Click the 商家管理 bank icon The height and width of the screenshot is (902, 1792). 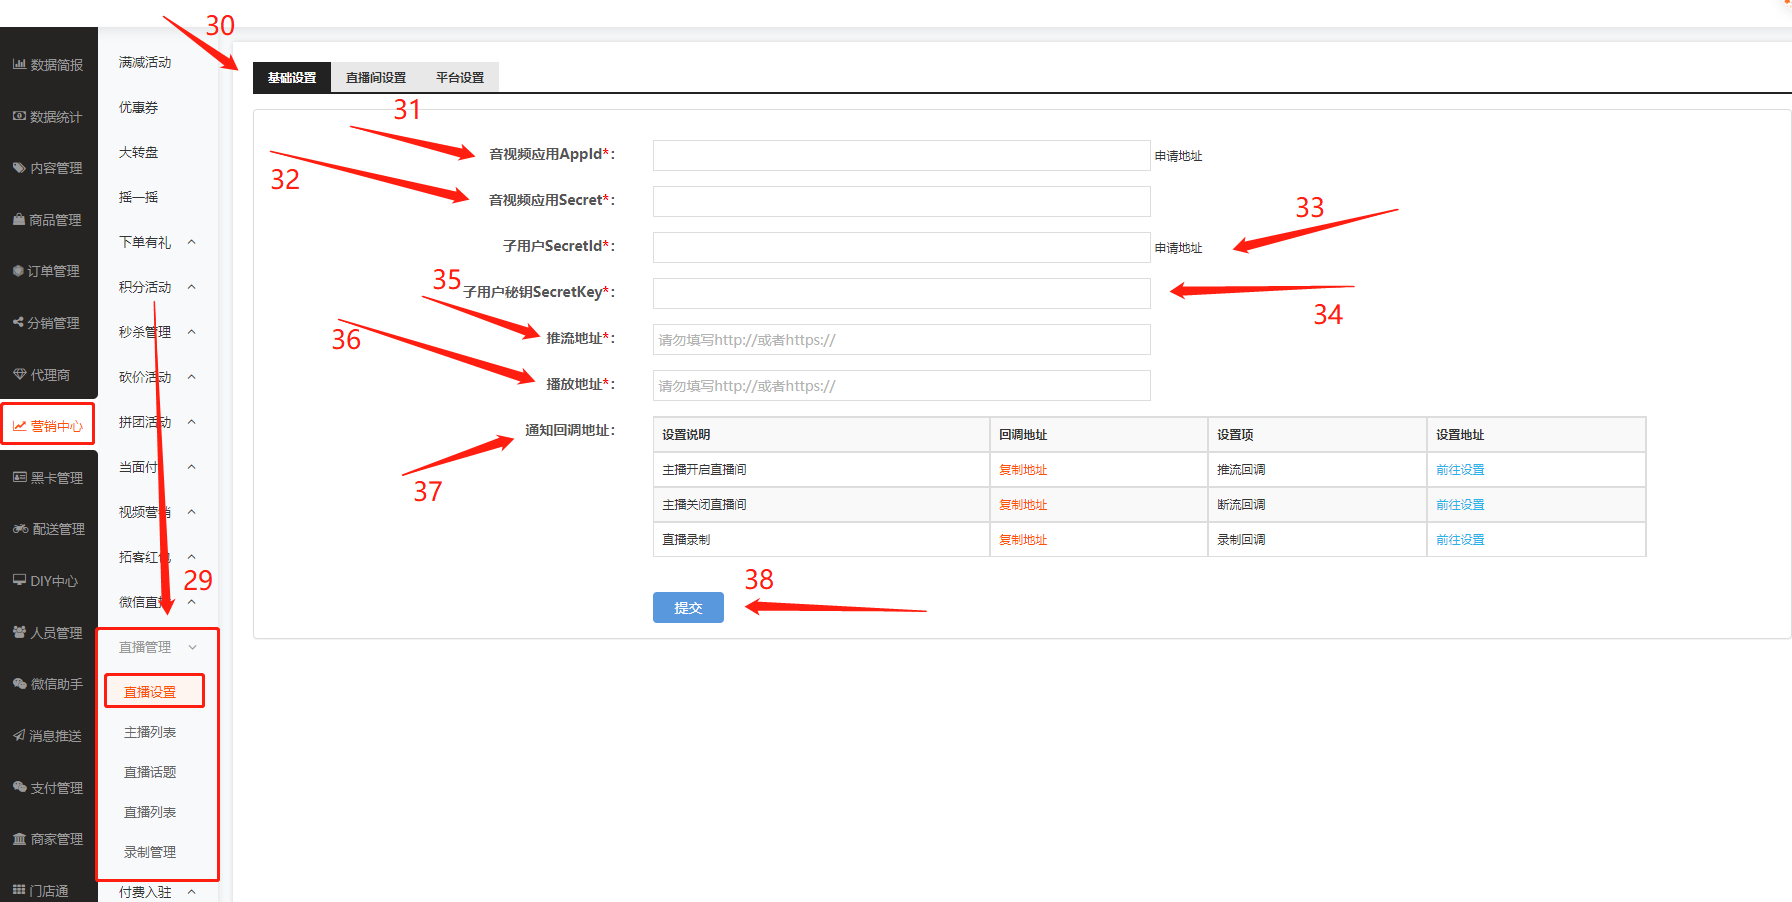19,839
